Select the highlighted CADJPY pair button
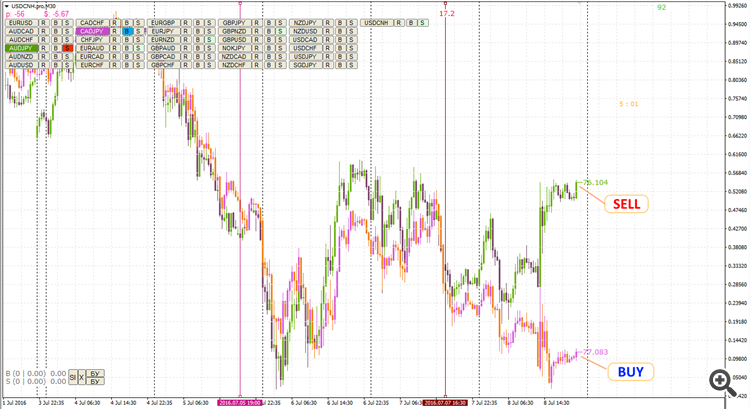The height and width of the screenshot is (409, 750). [92, 32]
